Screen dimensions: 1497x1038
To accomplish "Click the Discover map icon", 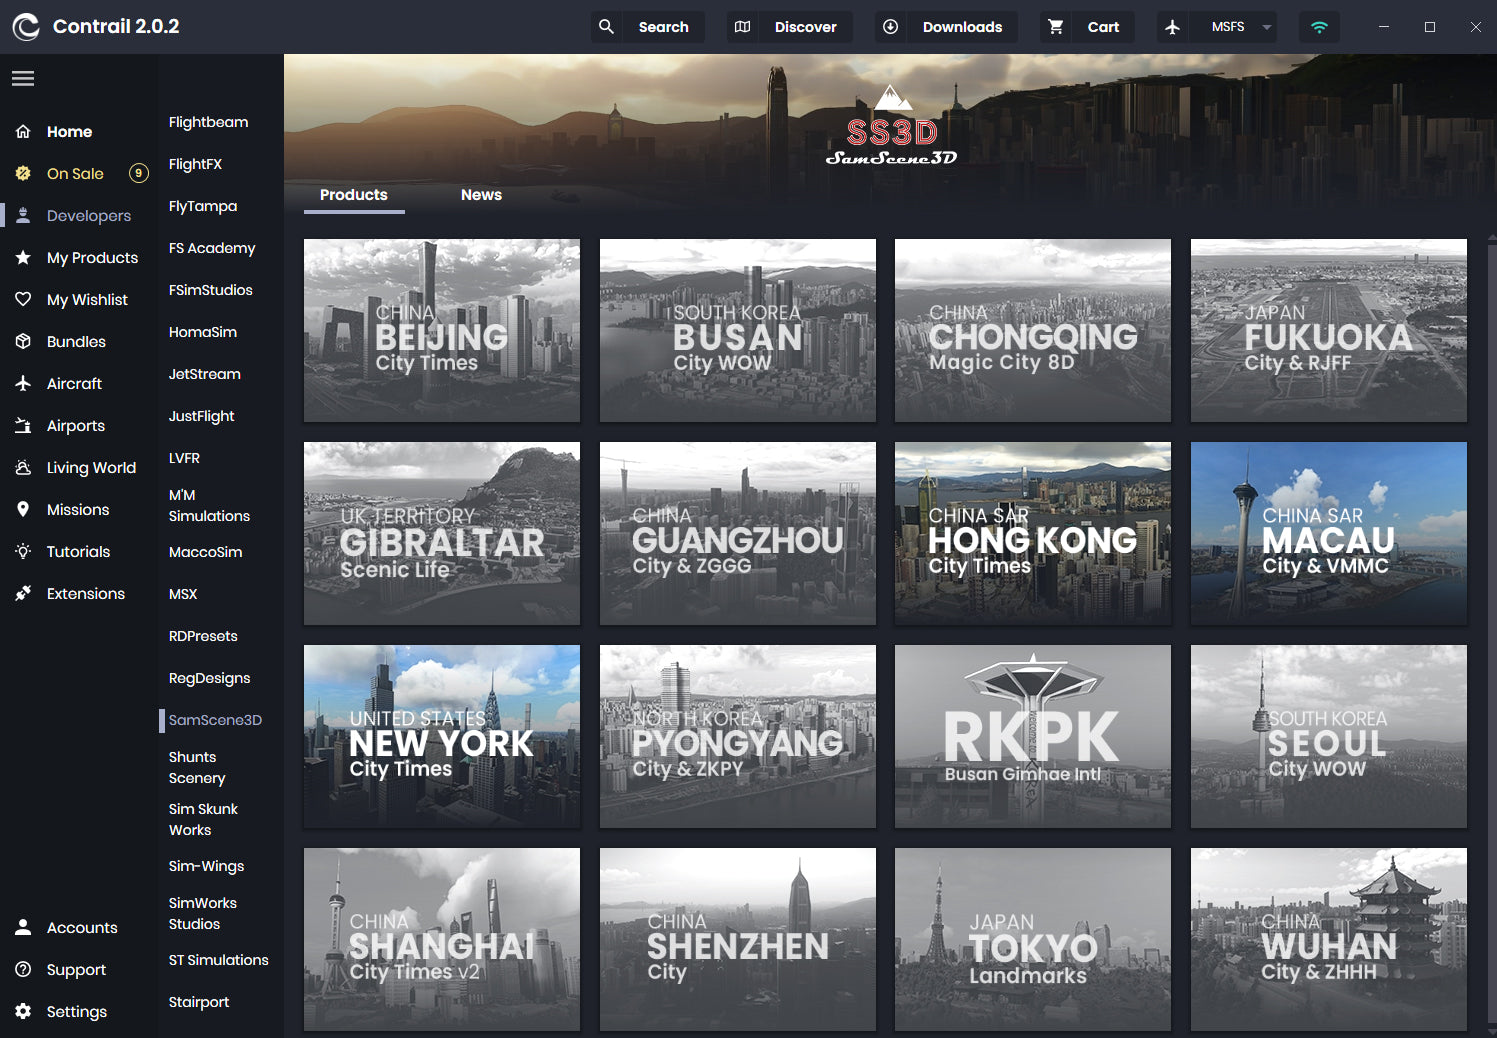I will [742, 27].
